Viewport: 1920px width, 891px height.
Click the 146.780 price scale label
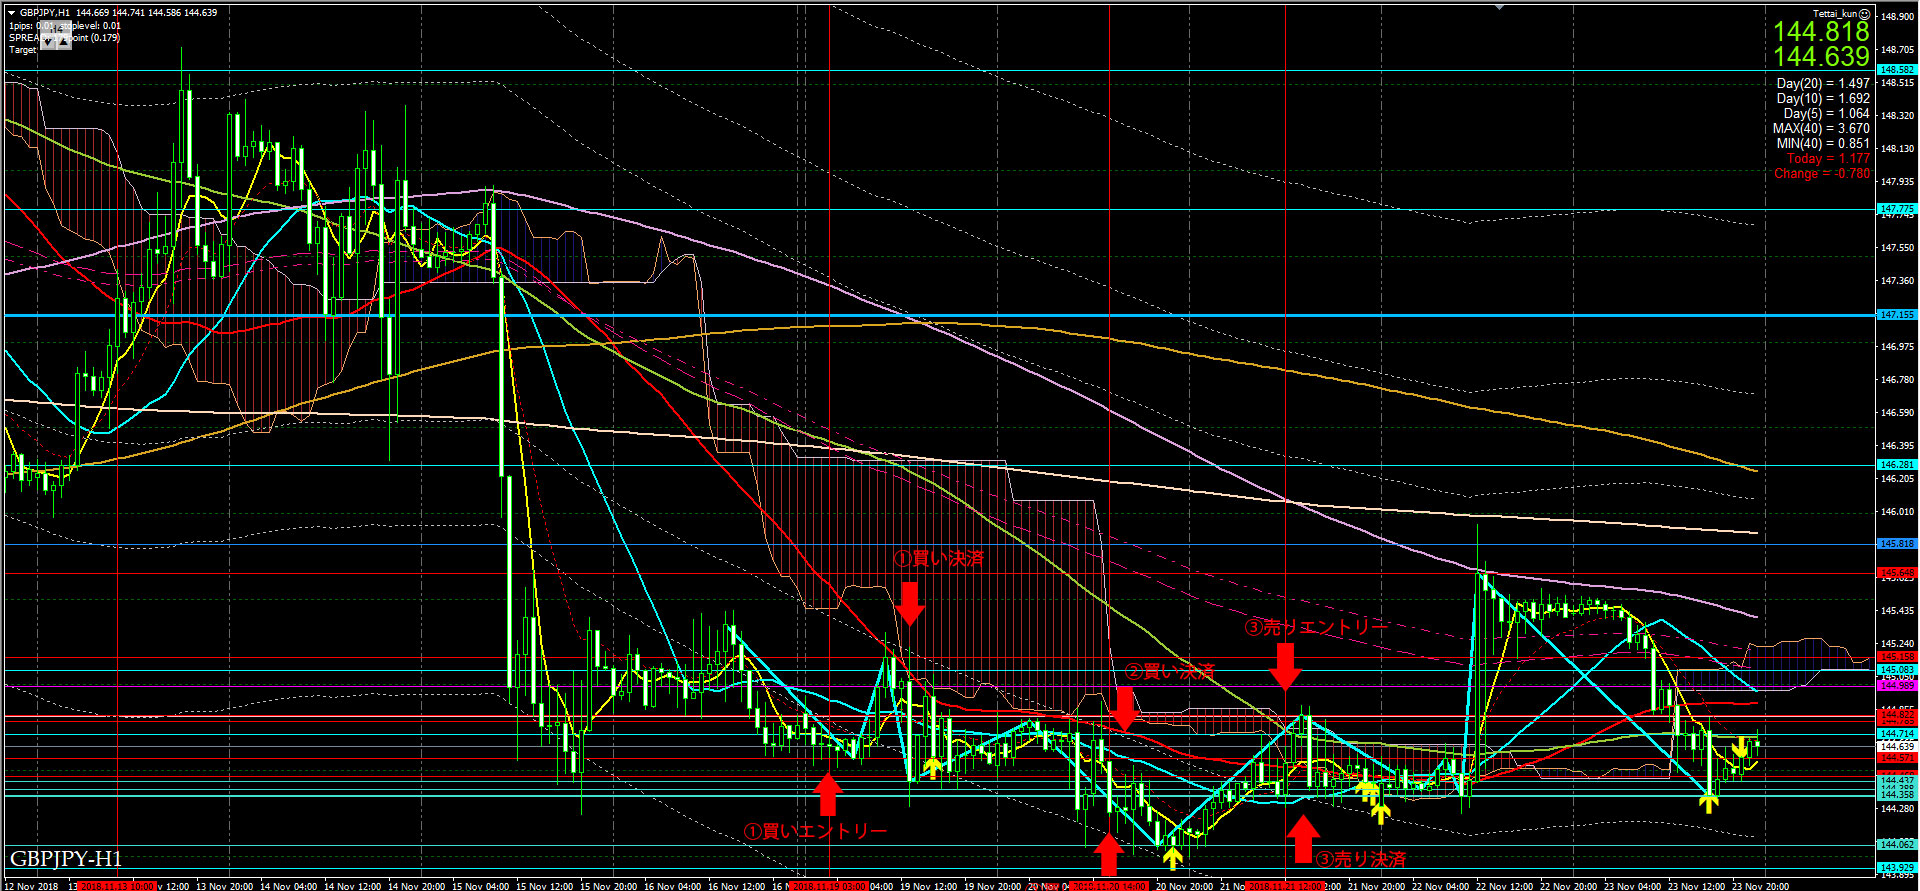[1897, 380]
